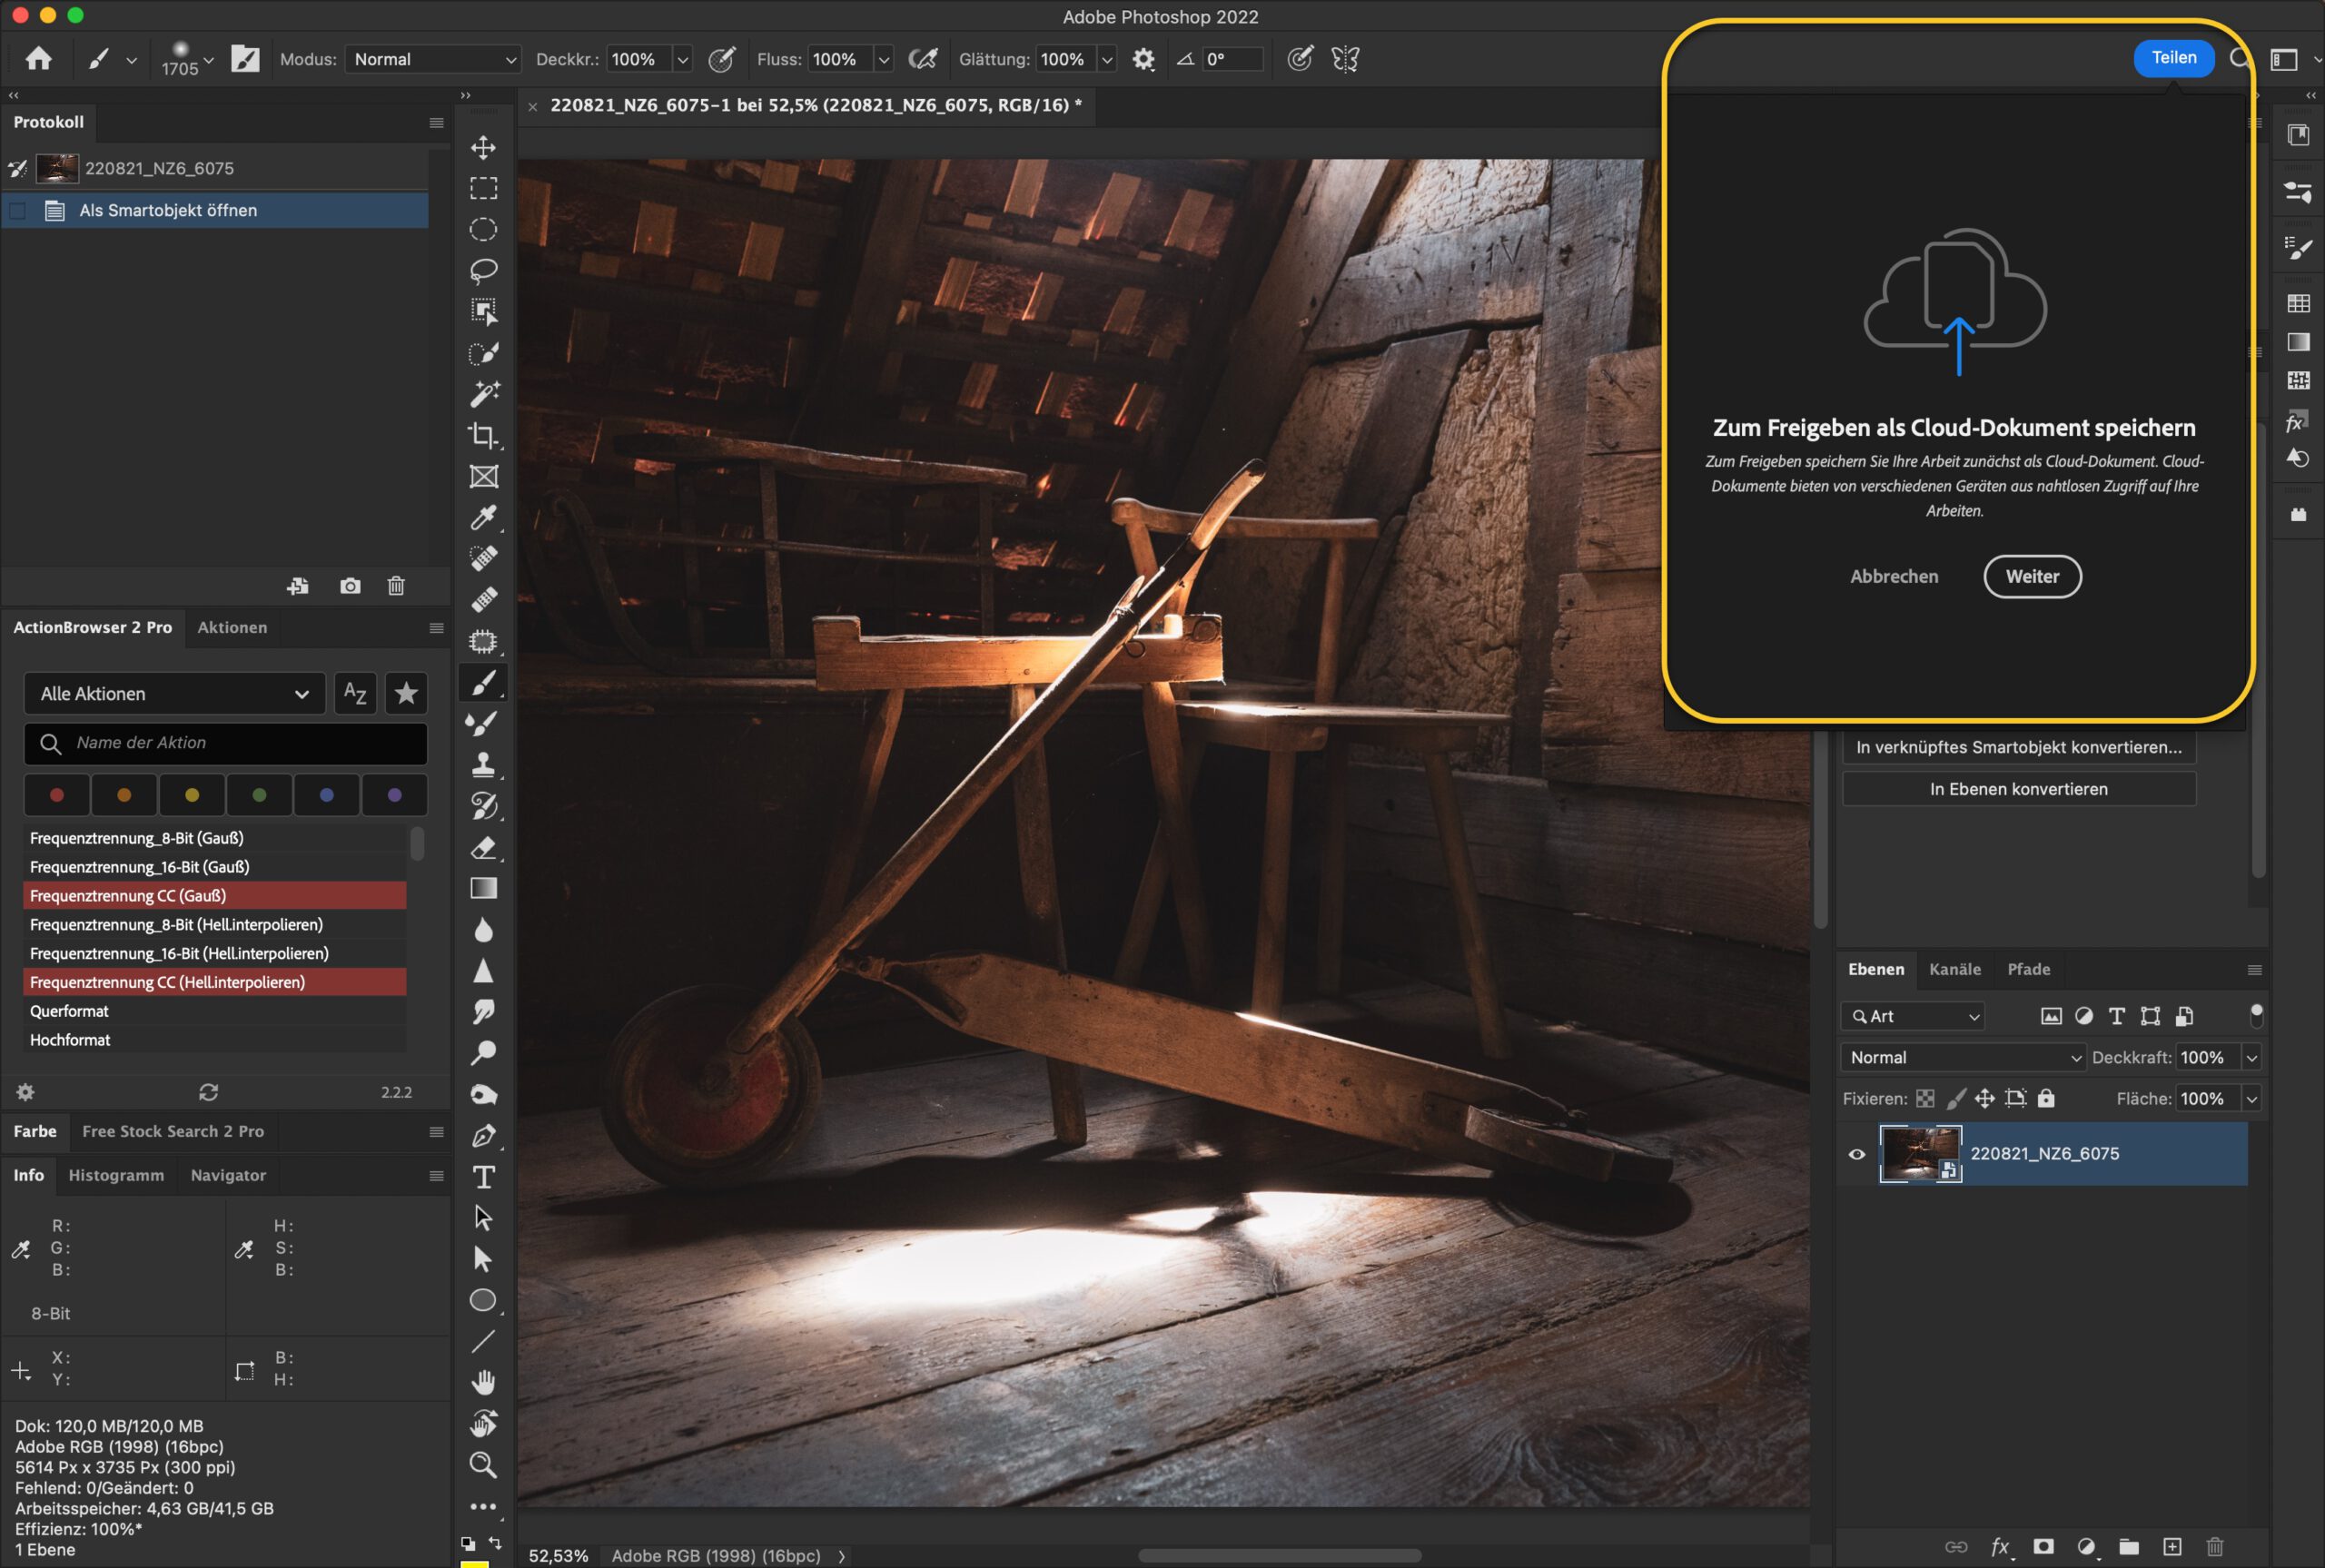Select the Horizontal Type tool
The image size is (2325, 1568).
483,1177
